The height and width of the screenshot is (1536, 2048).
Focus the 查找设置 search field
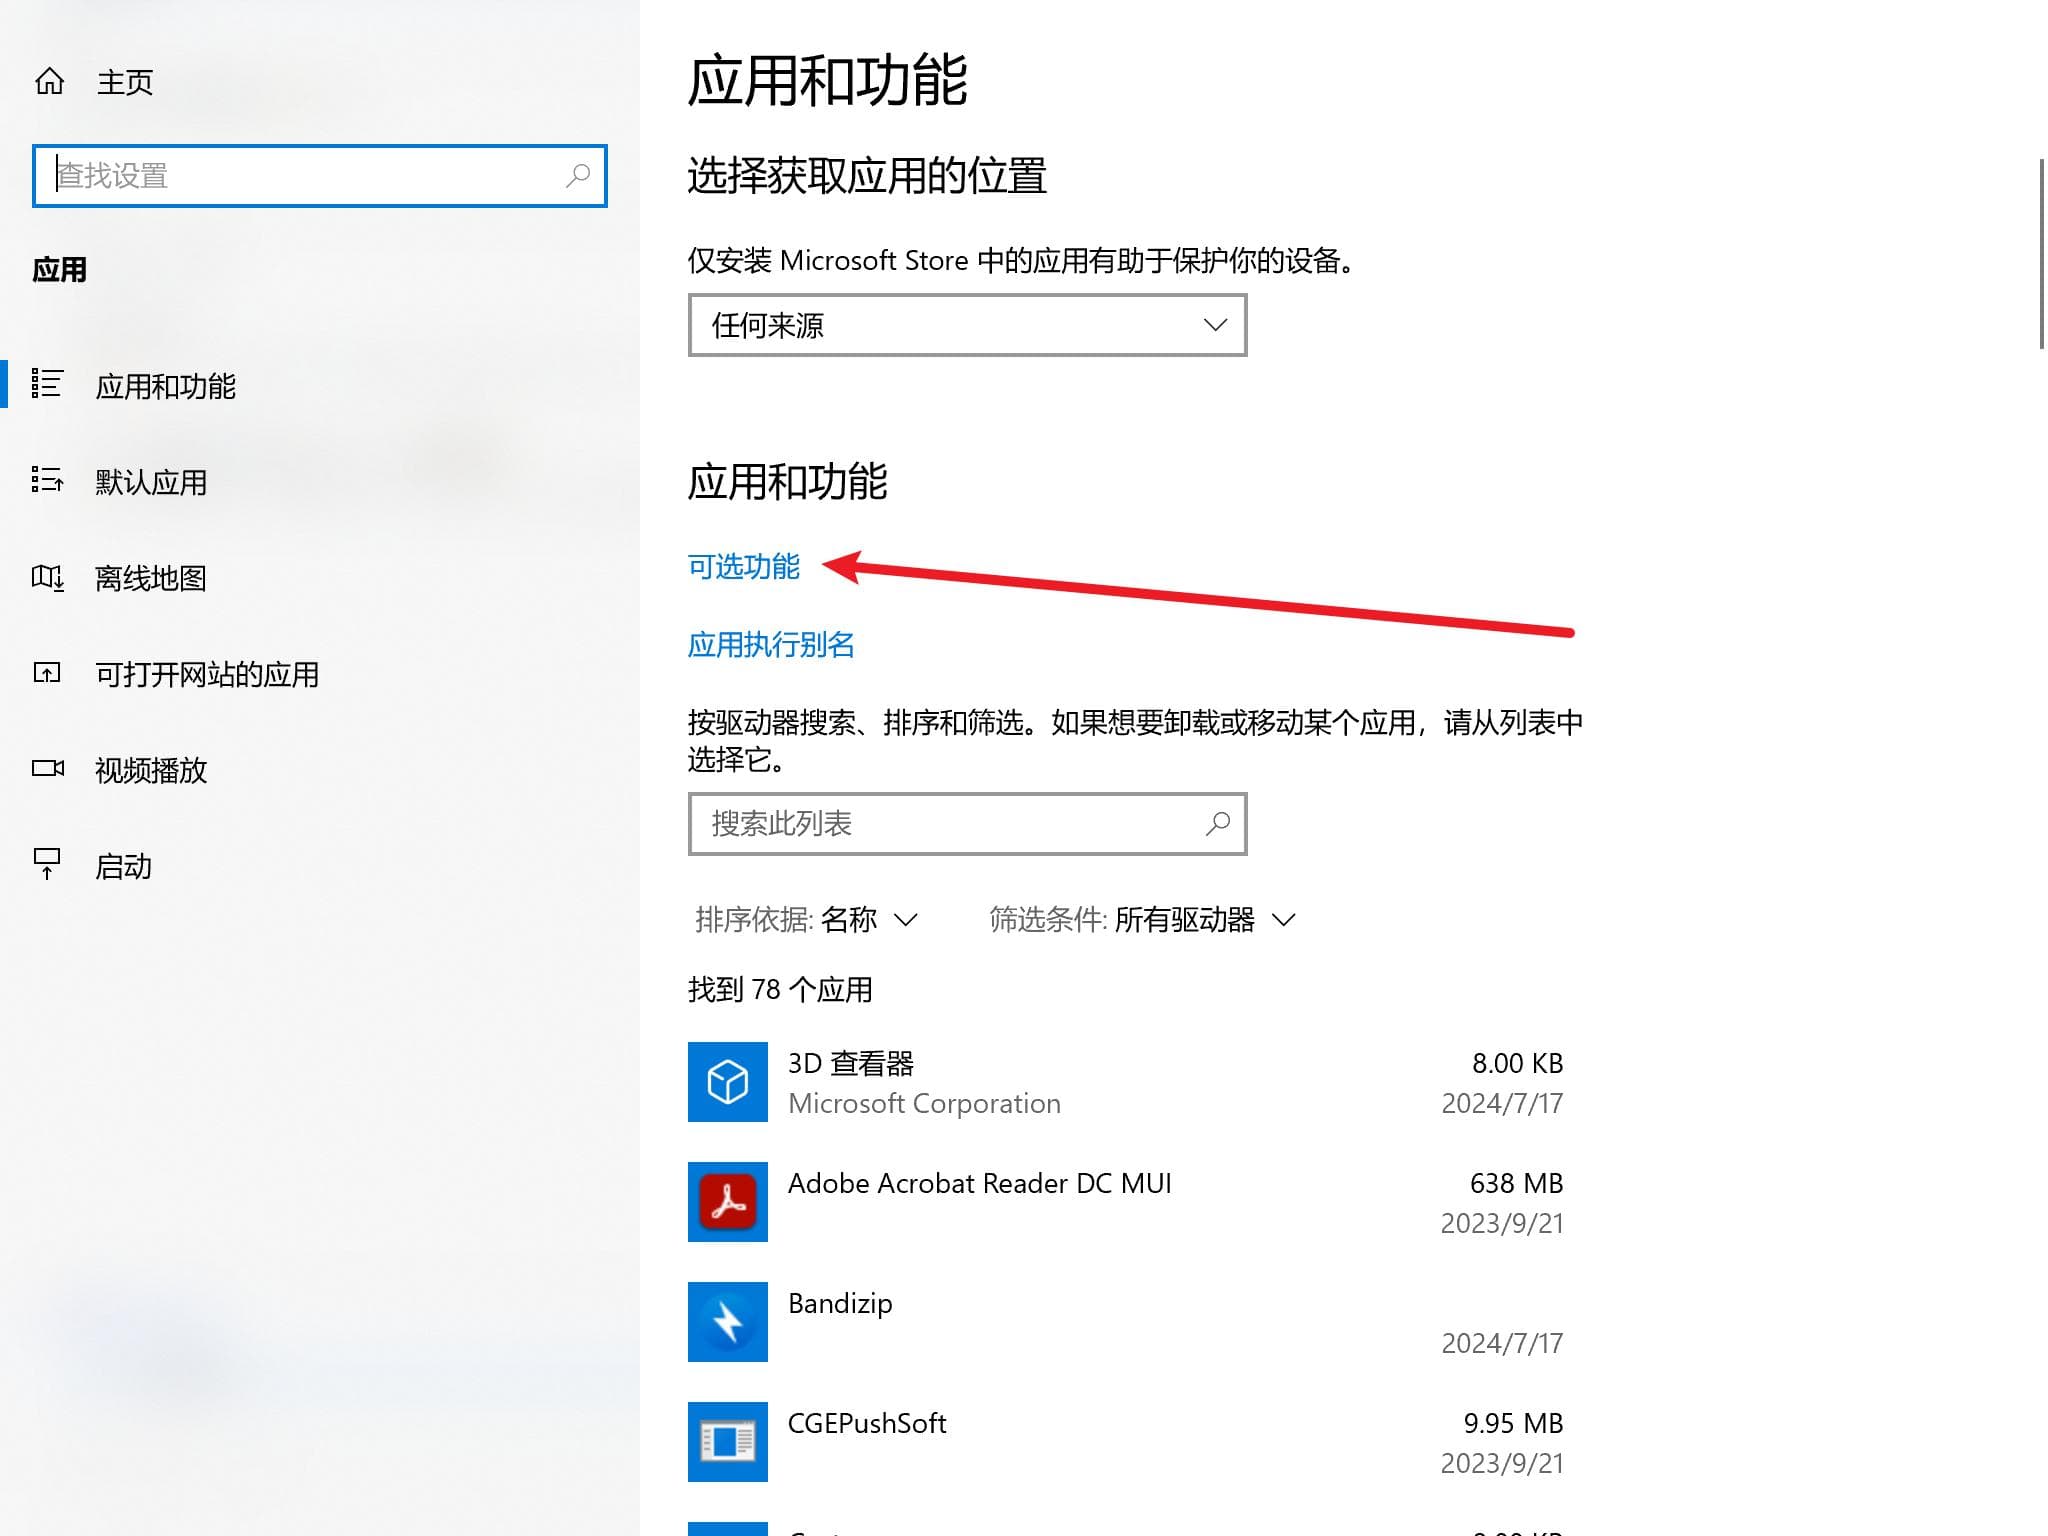point(320,176)
